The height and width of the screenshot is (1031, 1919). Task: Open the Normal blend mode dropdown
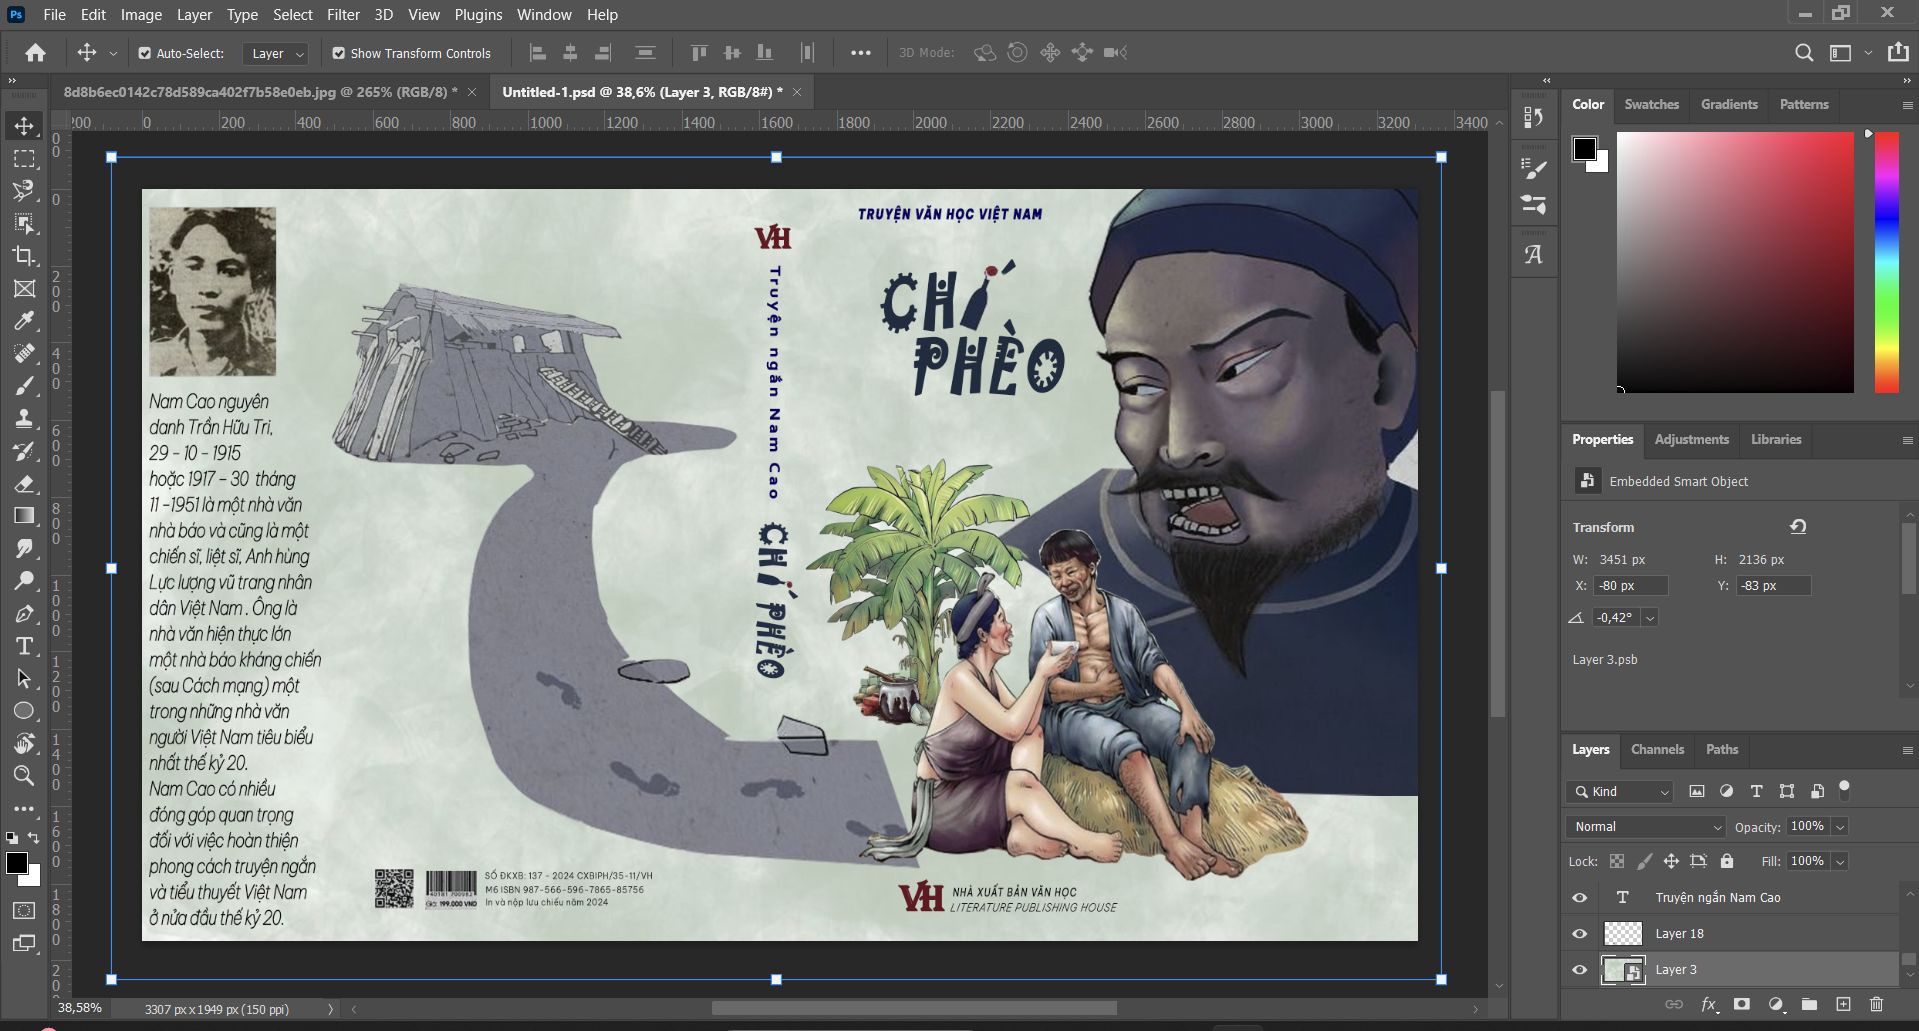(x=1646, y=827)
